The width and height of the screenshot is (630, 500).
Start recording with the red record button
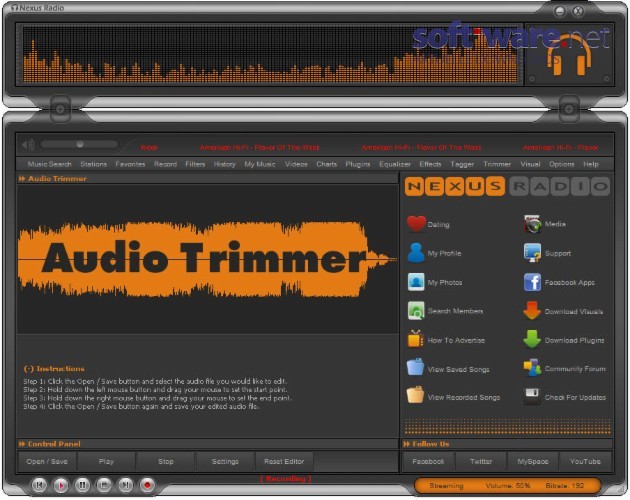pos(147,485)
